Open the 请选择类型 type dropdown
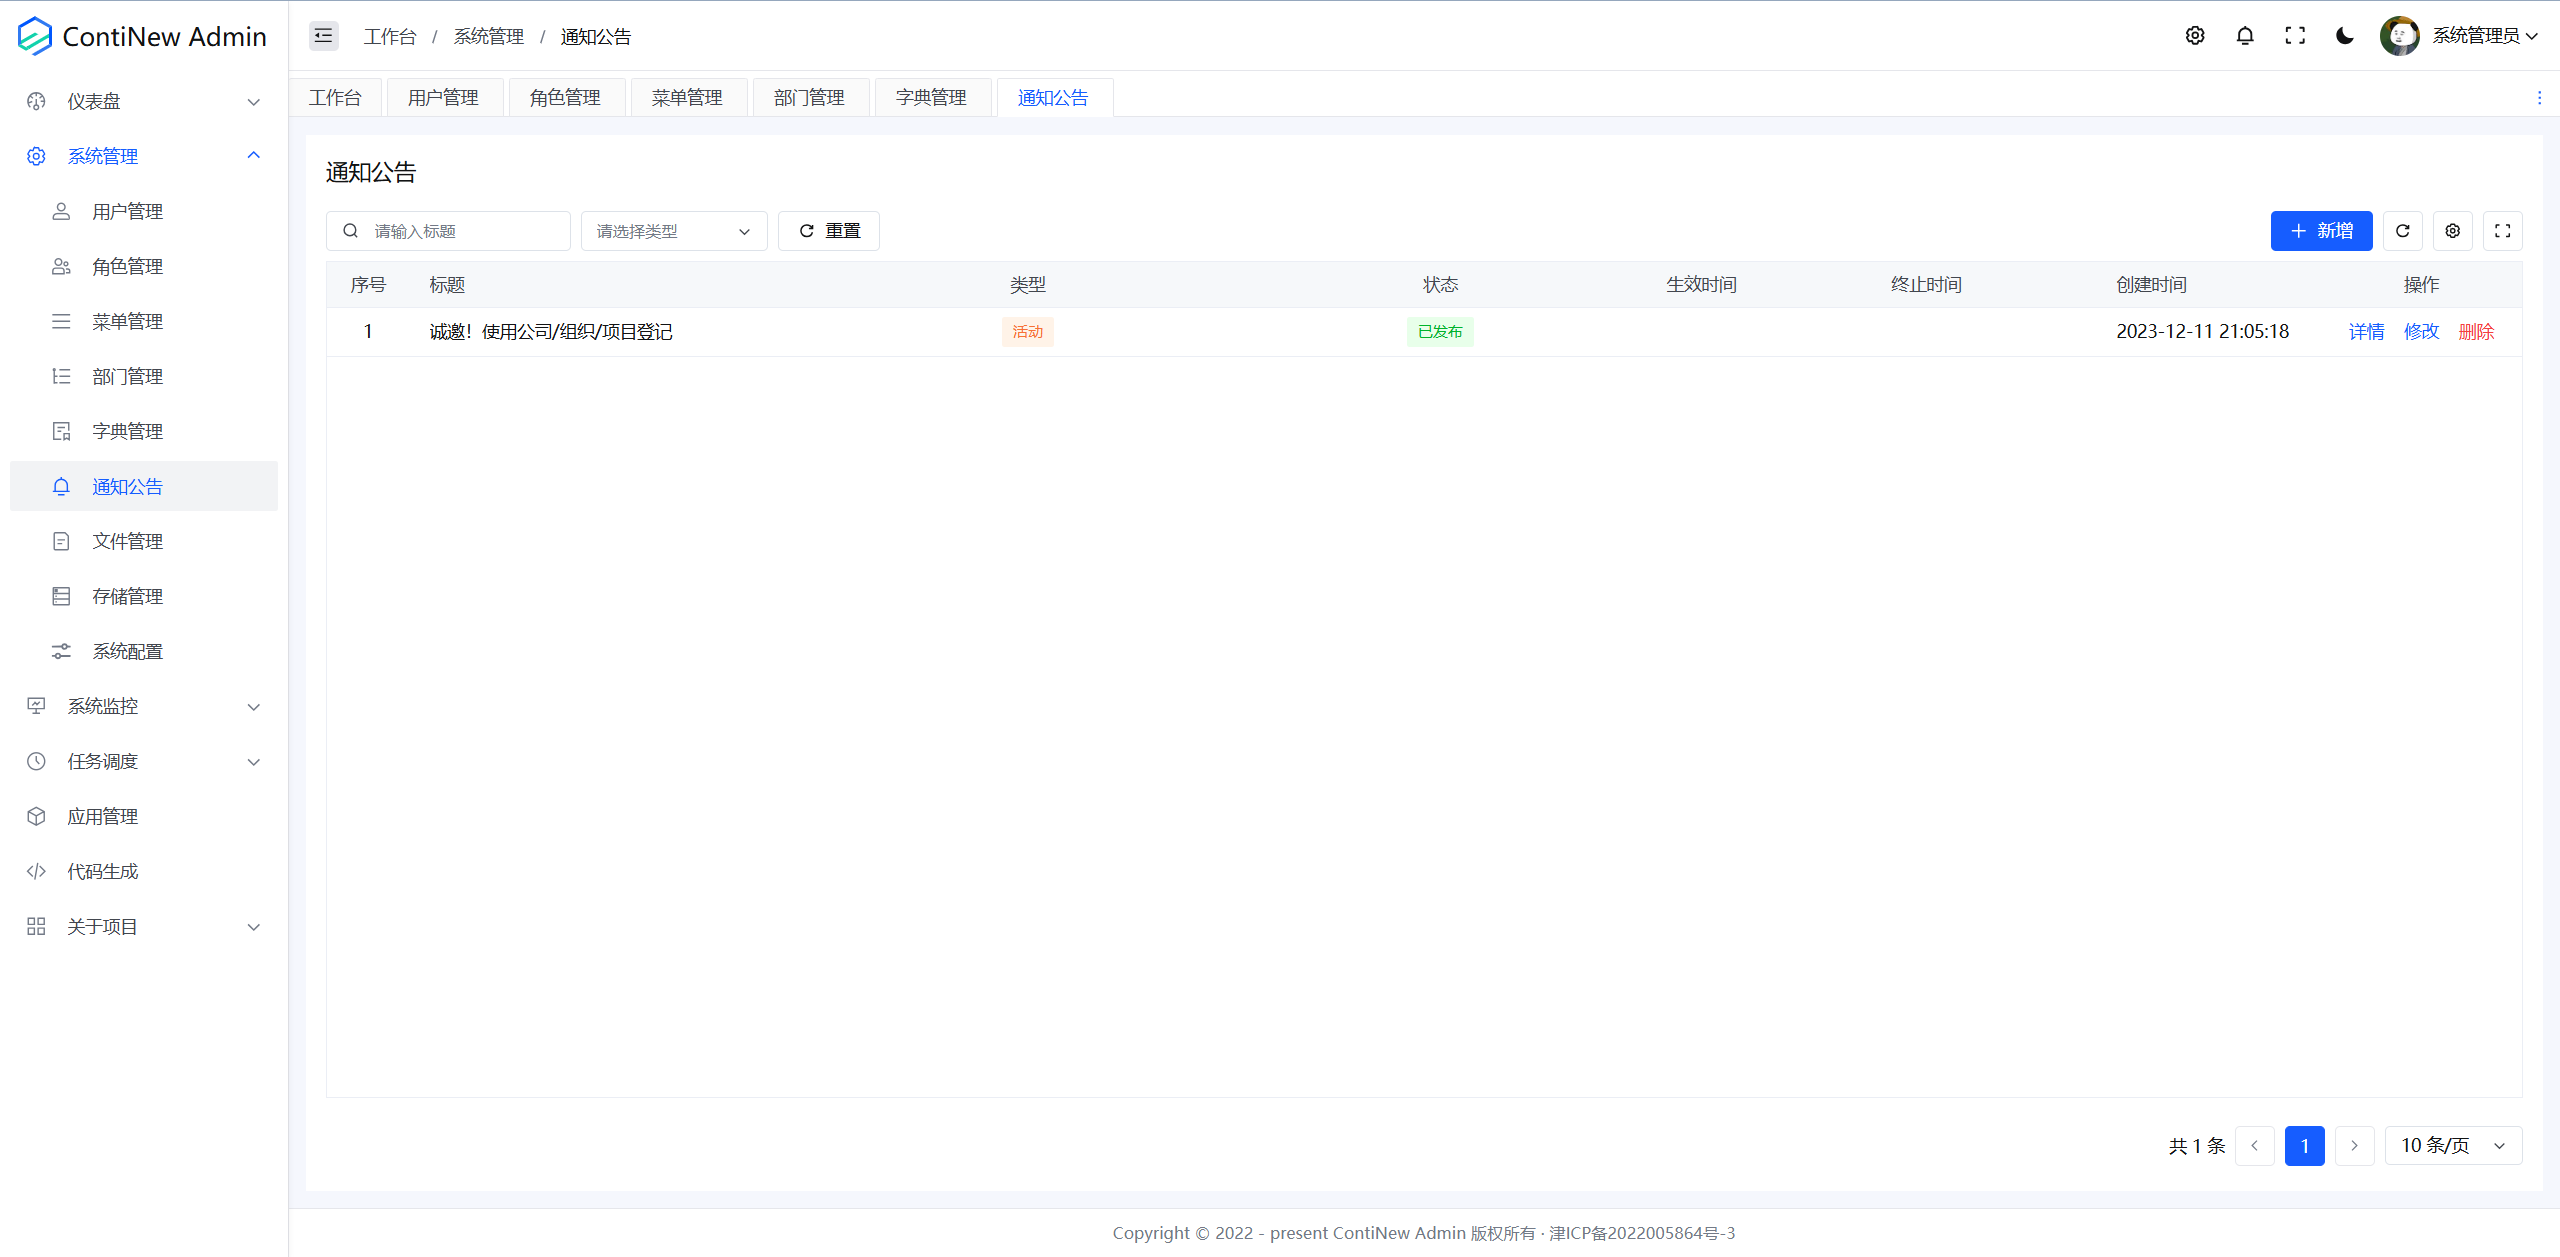 (672, 230)
